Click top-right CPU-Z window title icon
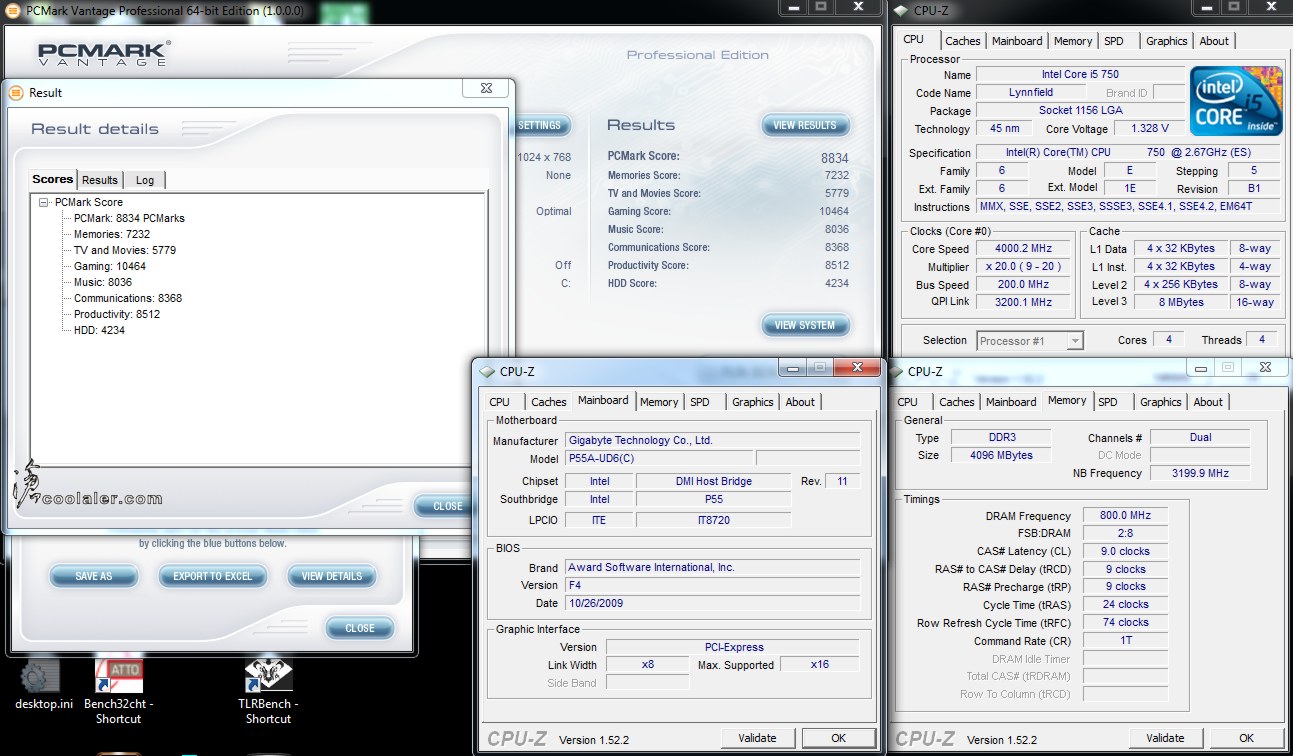 pos(901,11)
